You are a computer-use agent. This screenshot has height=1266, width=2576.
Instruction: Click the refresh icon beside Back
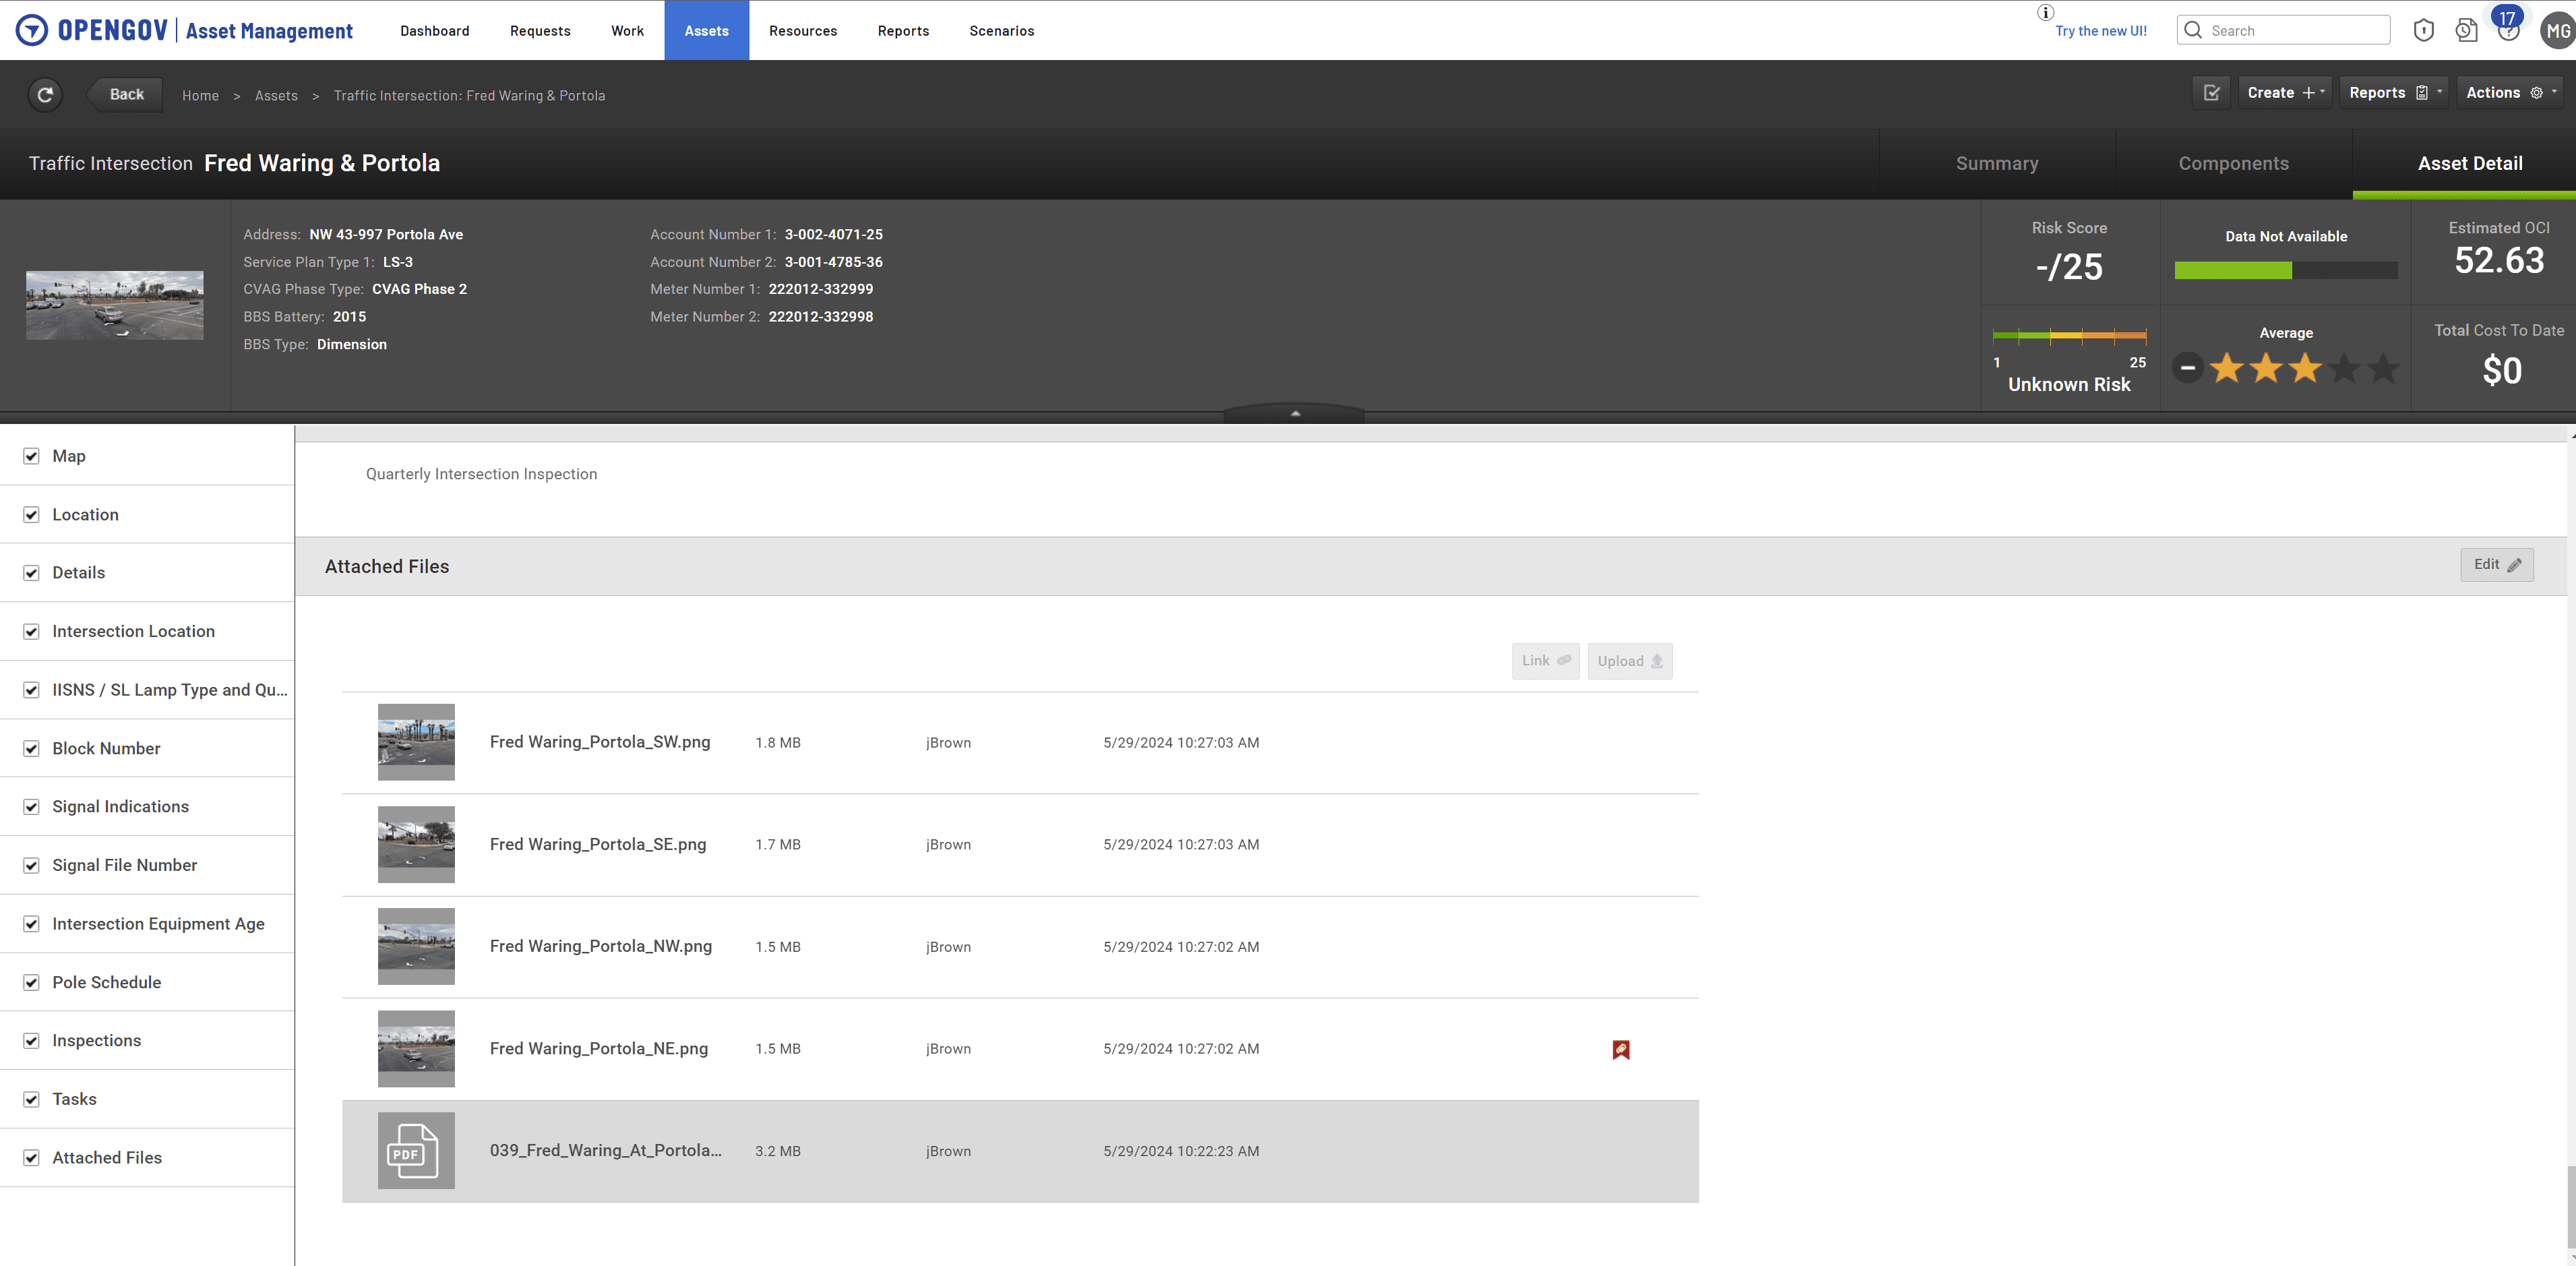tap(45, 94)
